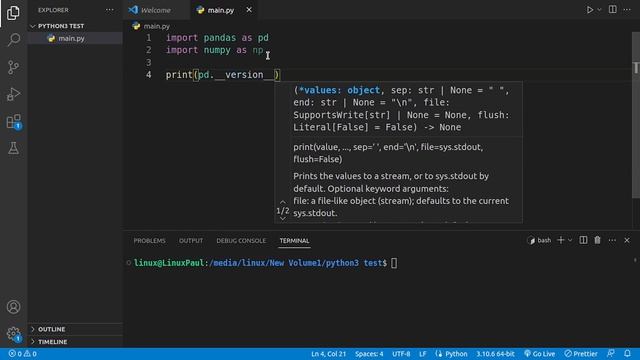
Task: Split the terminal panel
Action: tap(583, 240)
